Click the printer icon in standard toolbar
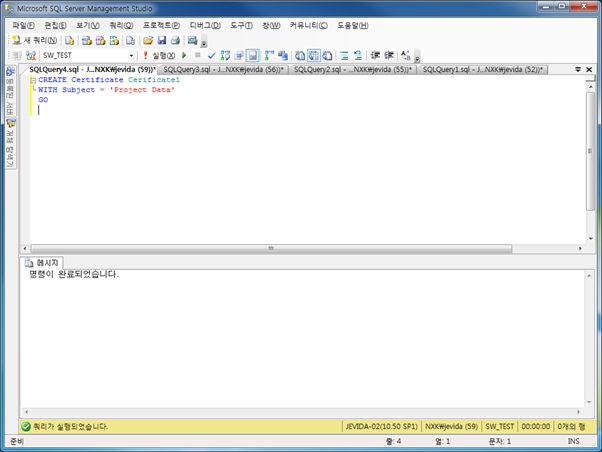 (175, 40)
